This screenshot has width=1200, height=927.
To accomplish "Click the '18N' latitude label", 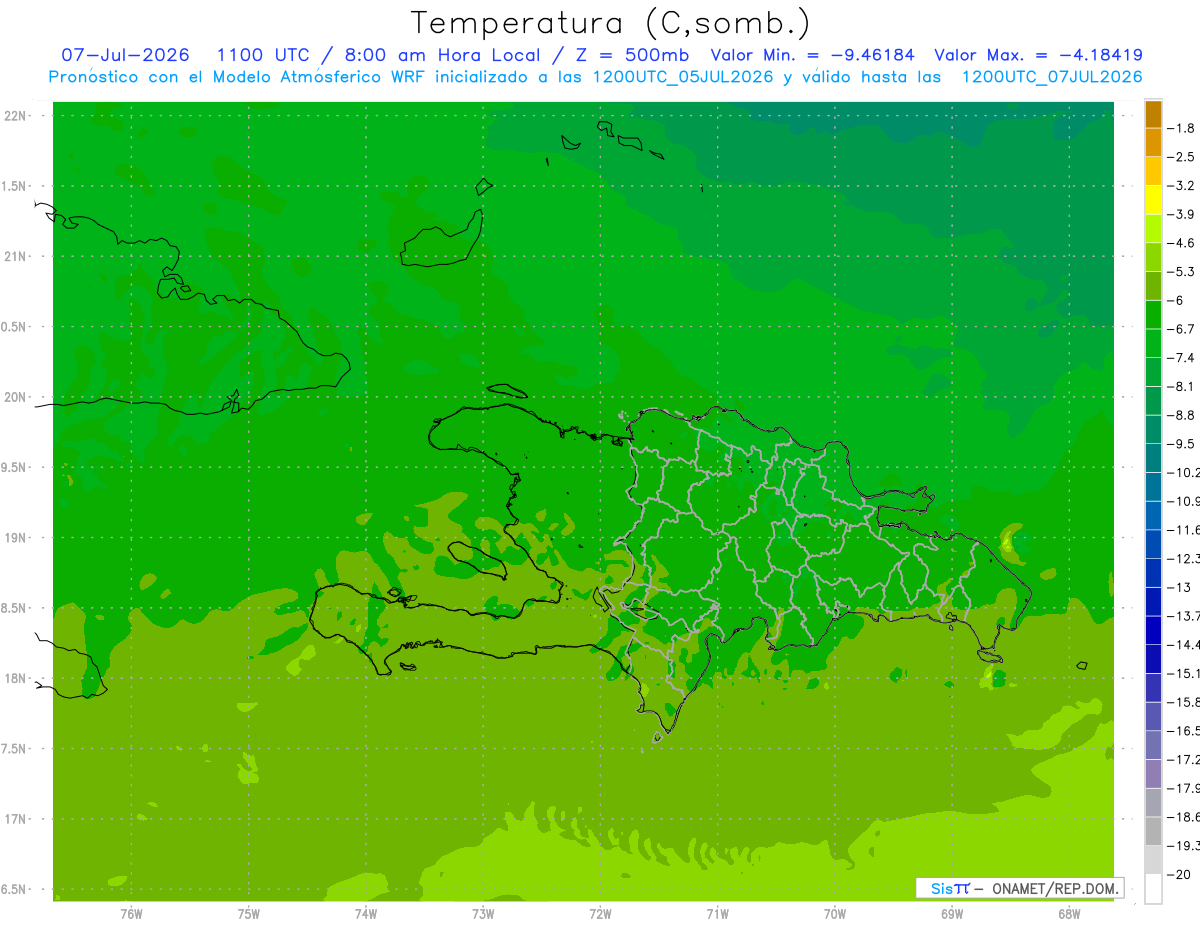I will click(x=16, y=678).
